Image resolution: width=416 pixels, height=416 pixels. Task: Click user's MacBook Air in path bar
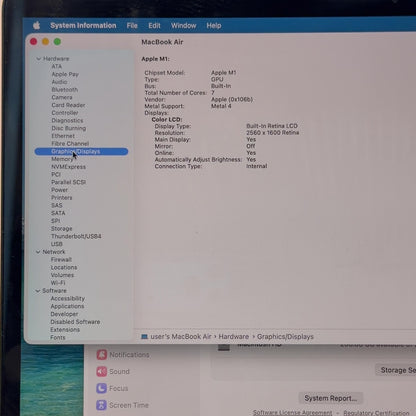[x=181, y=337]
